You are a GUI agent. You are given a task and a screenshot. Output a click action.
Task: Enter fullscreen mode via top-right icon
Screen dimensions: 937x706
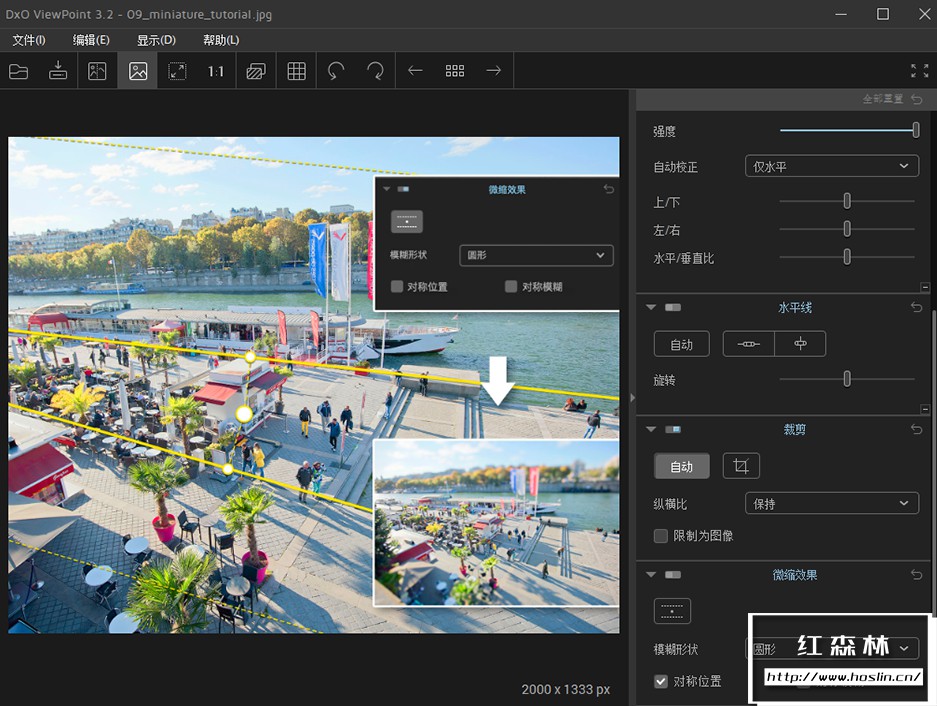pos(919,70)
